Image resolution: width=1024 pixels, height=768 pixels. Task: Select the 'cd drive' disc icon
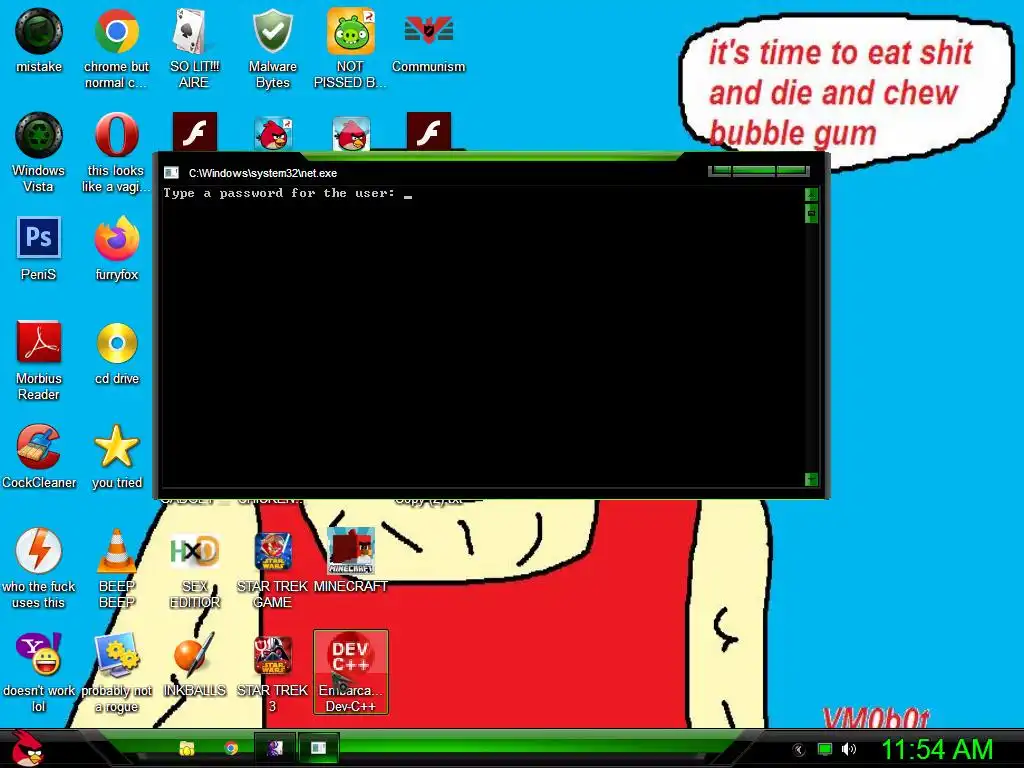pyautogui.click(x=117, y=352)
